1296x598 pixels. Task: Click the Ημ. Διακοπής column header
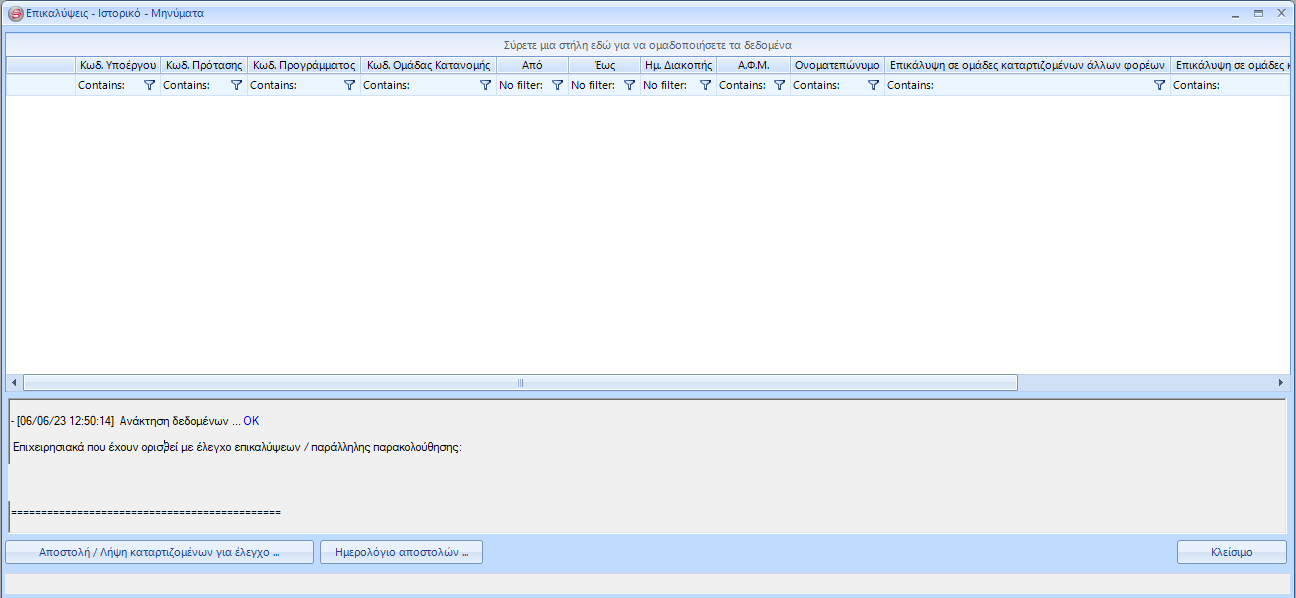click(678, 65)
